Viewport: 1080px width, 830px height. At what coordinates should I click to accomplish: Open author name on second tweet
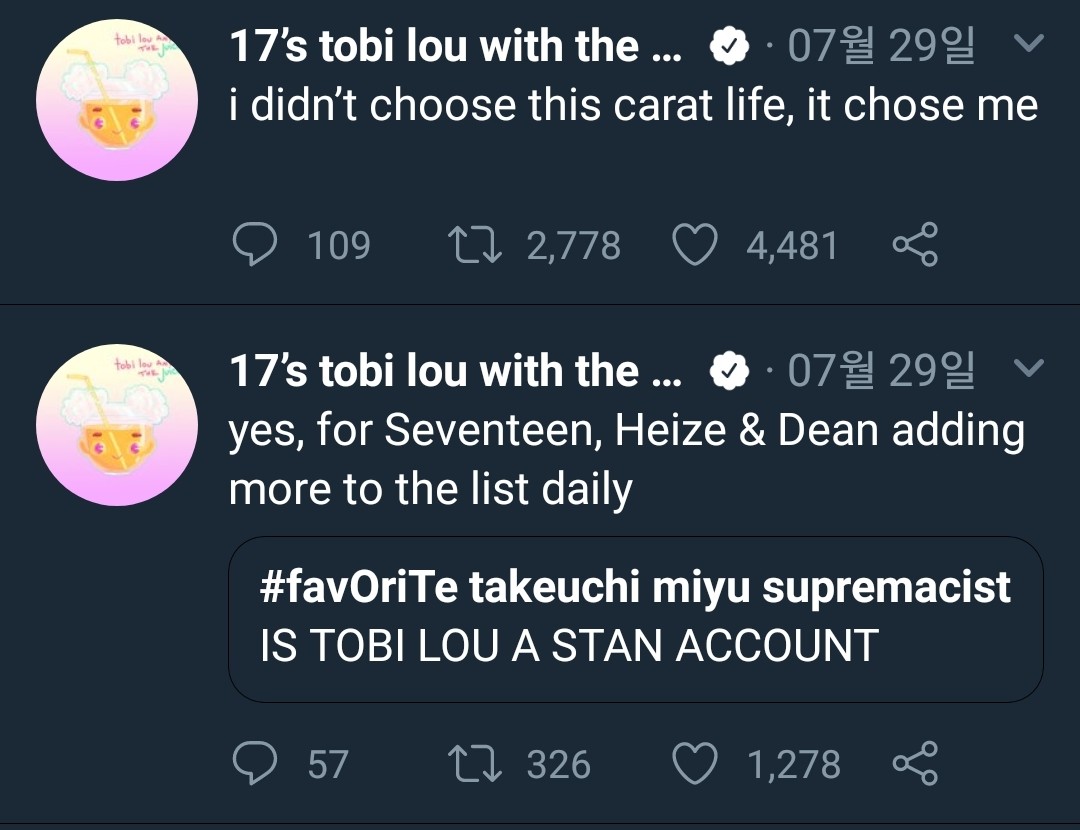click(455, 371)
